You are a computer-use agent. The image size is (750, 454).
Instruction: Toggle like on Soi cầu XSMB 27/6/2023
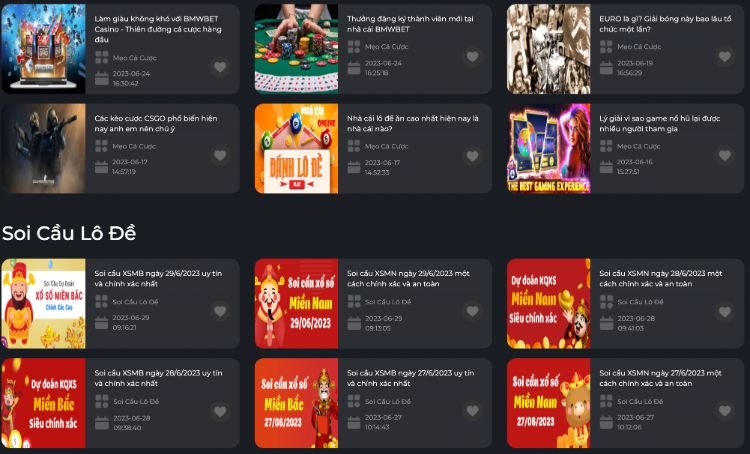point(473,410)
